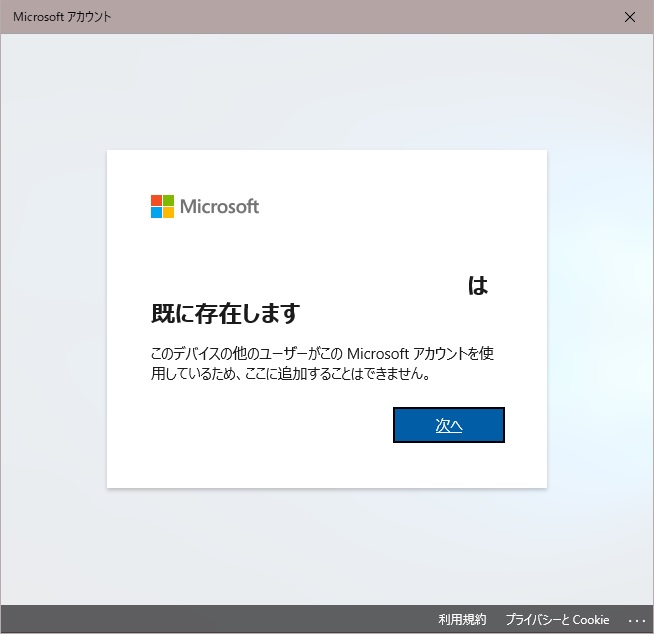Click text starting このデバイスの他のユーザー

tap(322, 363)
